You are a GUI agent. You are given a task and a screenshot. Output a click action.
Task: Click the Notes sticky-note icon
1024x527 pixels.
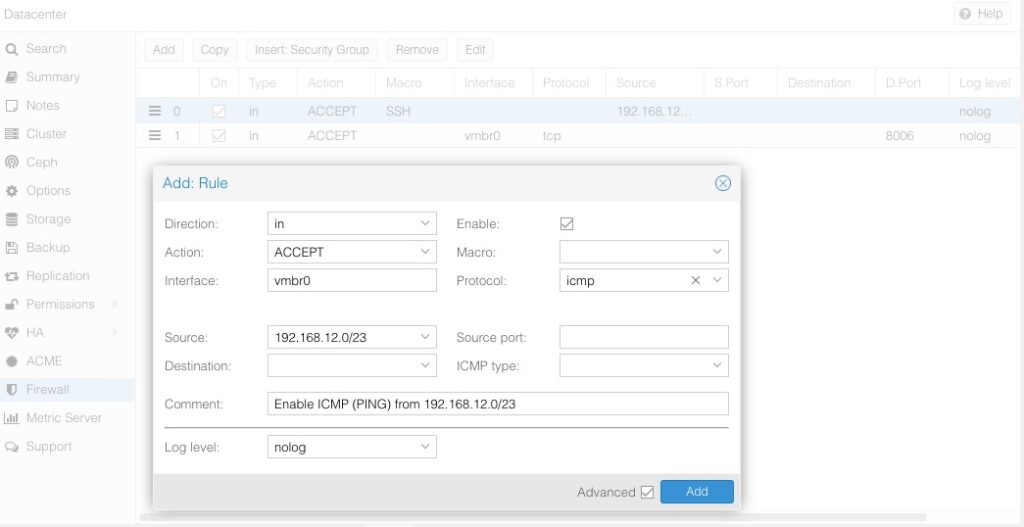[x=11, y=106]
